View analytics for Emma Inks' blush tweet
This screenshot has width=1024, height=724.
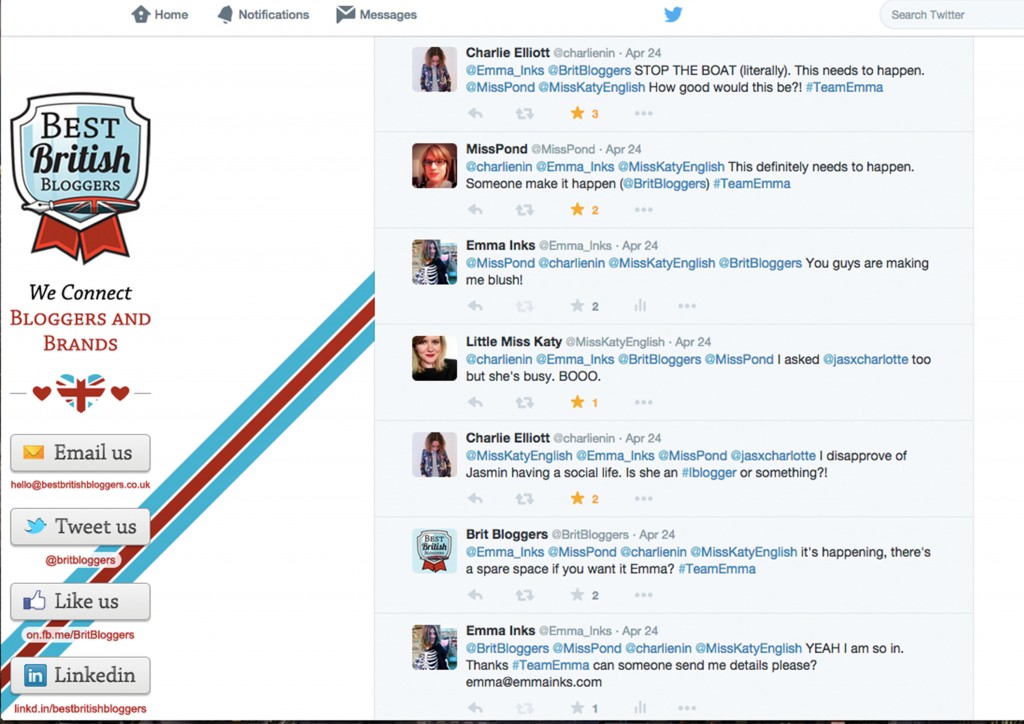click(x=640, y=306)
